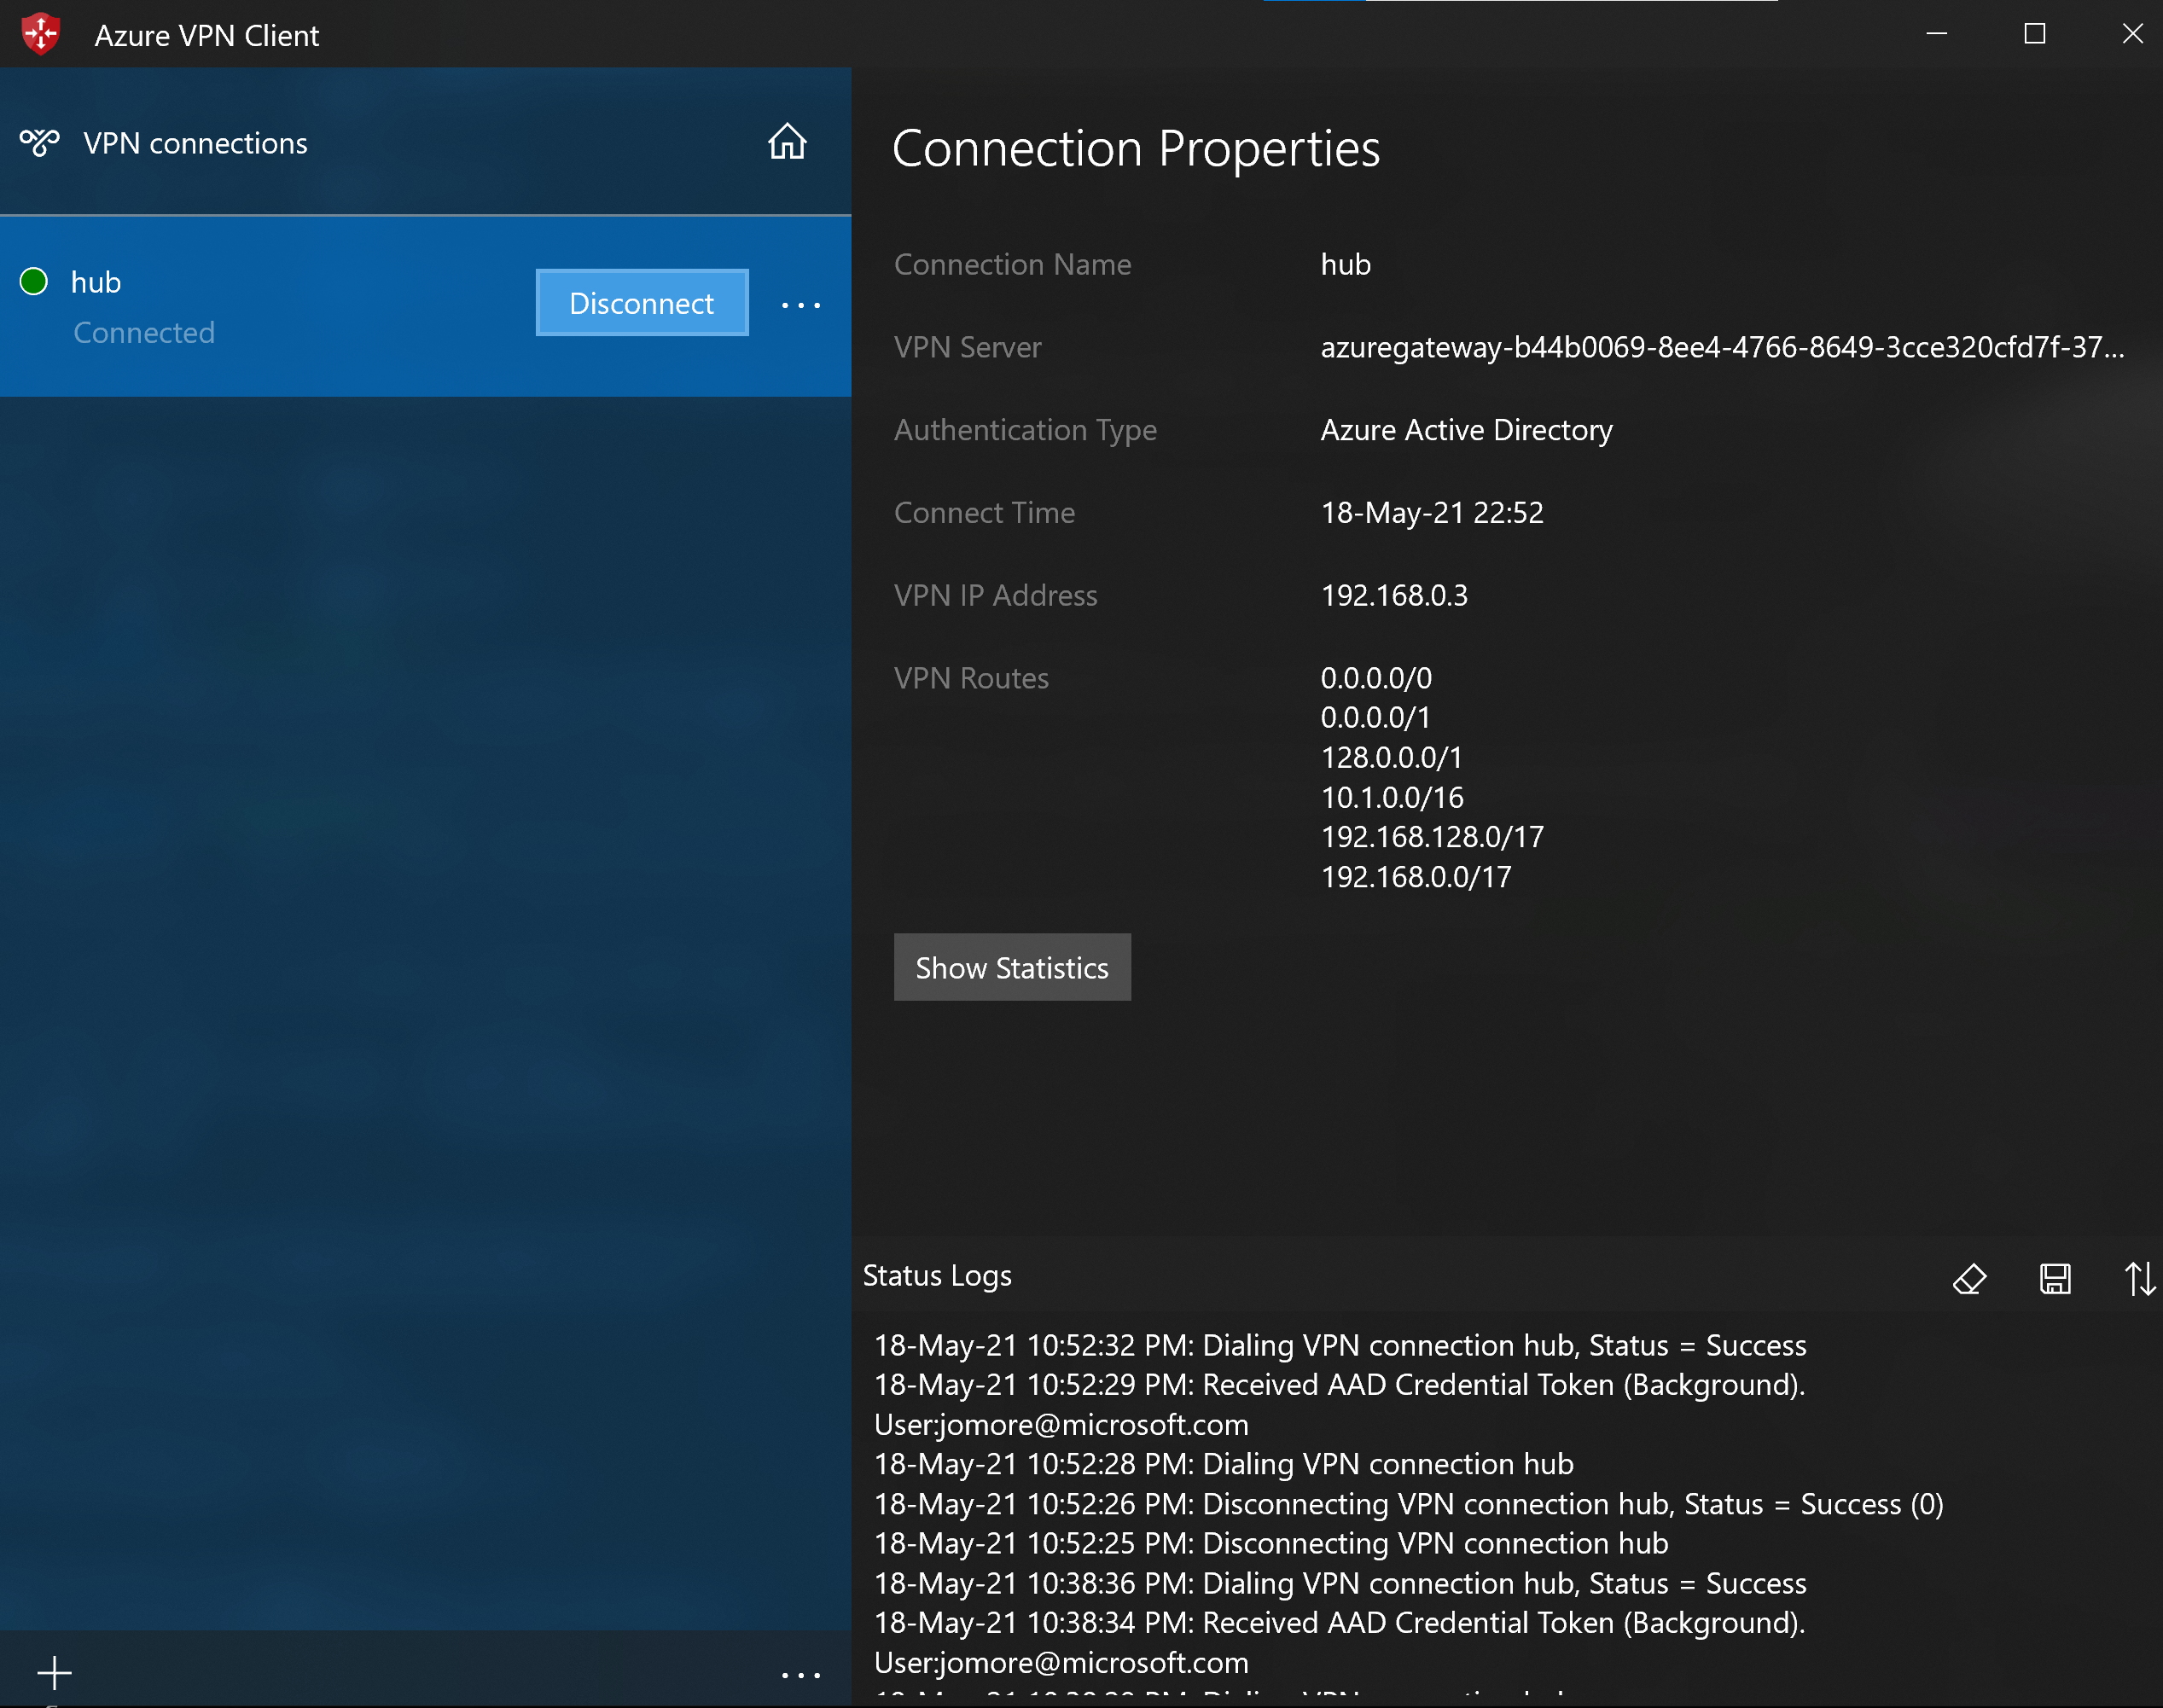Disconnect the hub VPN connection

(x=642, y=302)
